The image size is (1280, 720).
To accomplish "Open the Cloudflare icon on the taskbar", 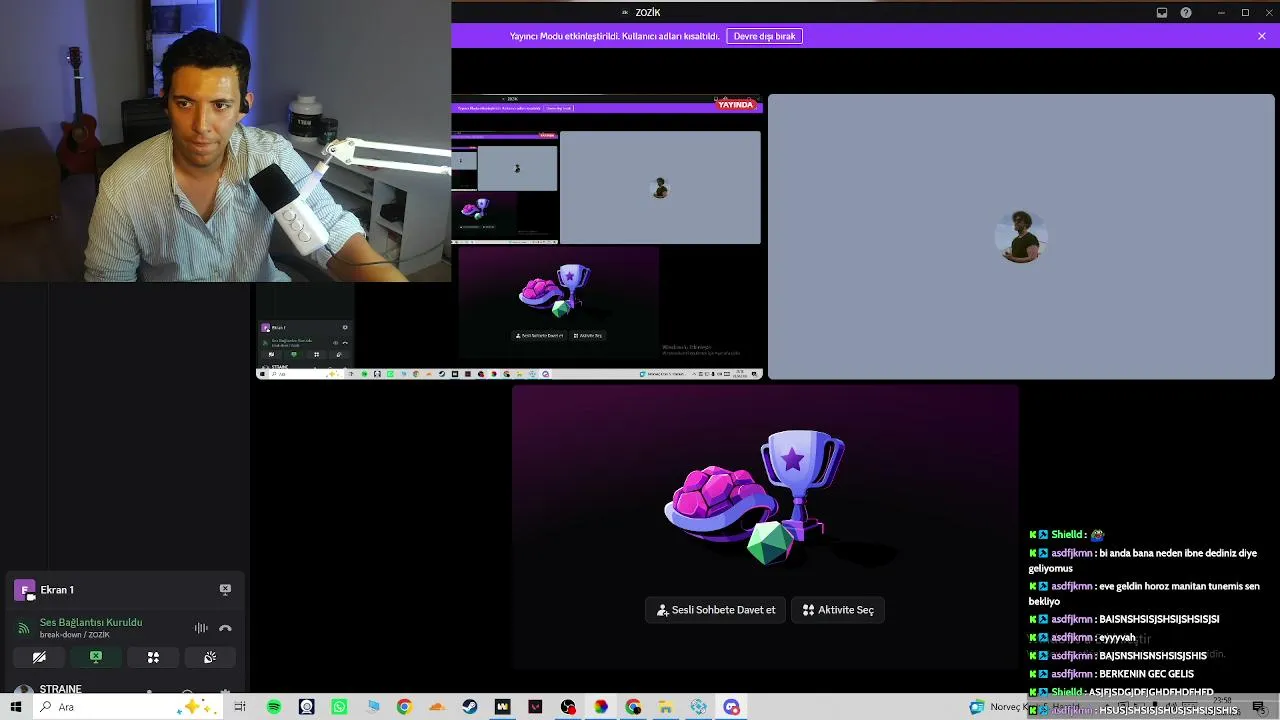I will [x=437, y=707].
